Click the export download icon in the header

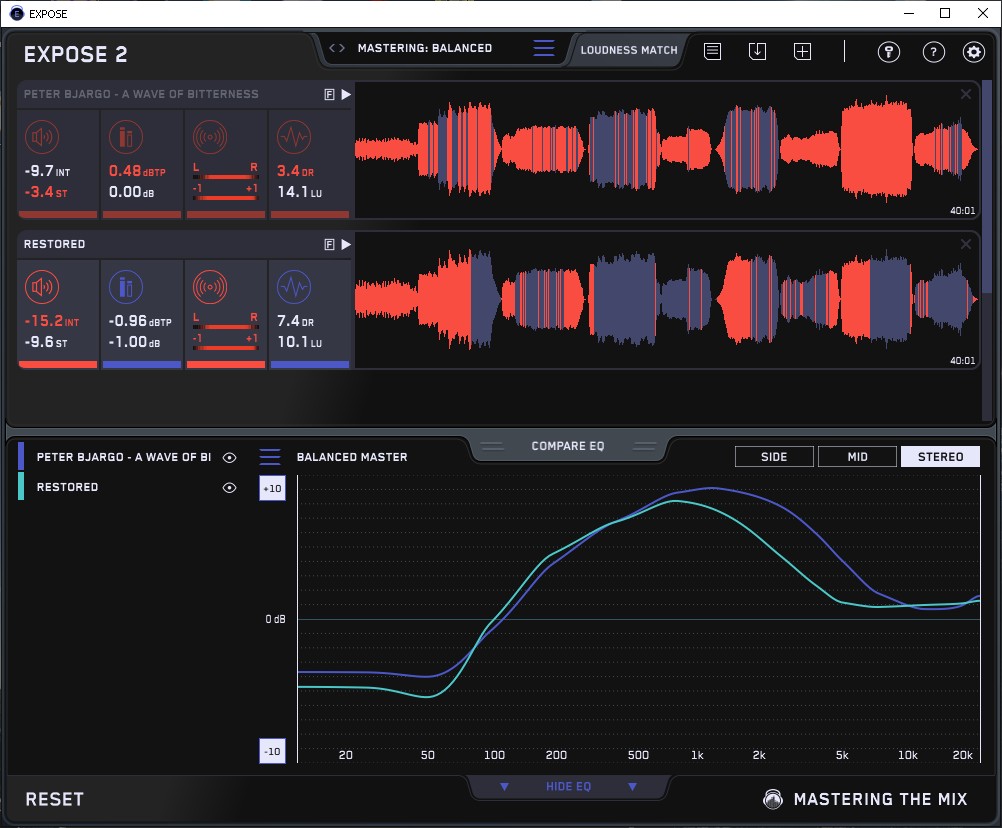click(757, 52)
